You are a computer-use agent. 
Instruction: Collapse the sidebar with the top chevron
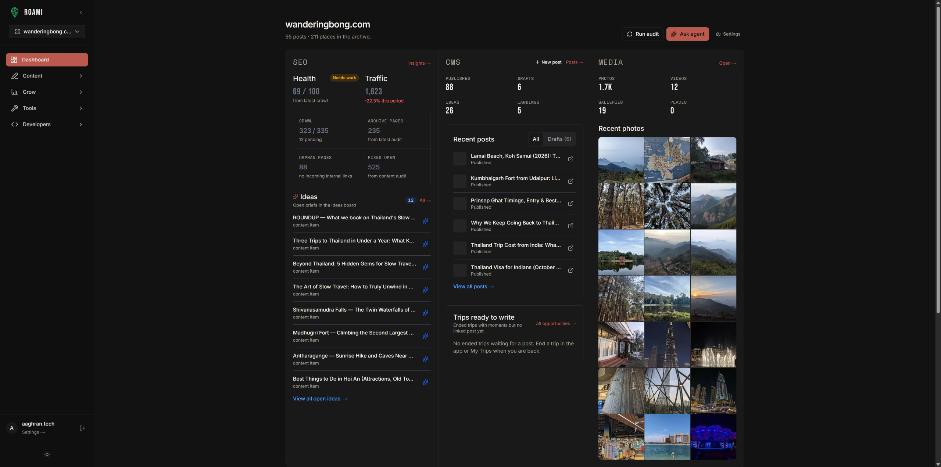tap(81, 12)
